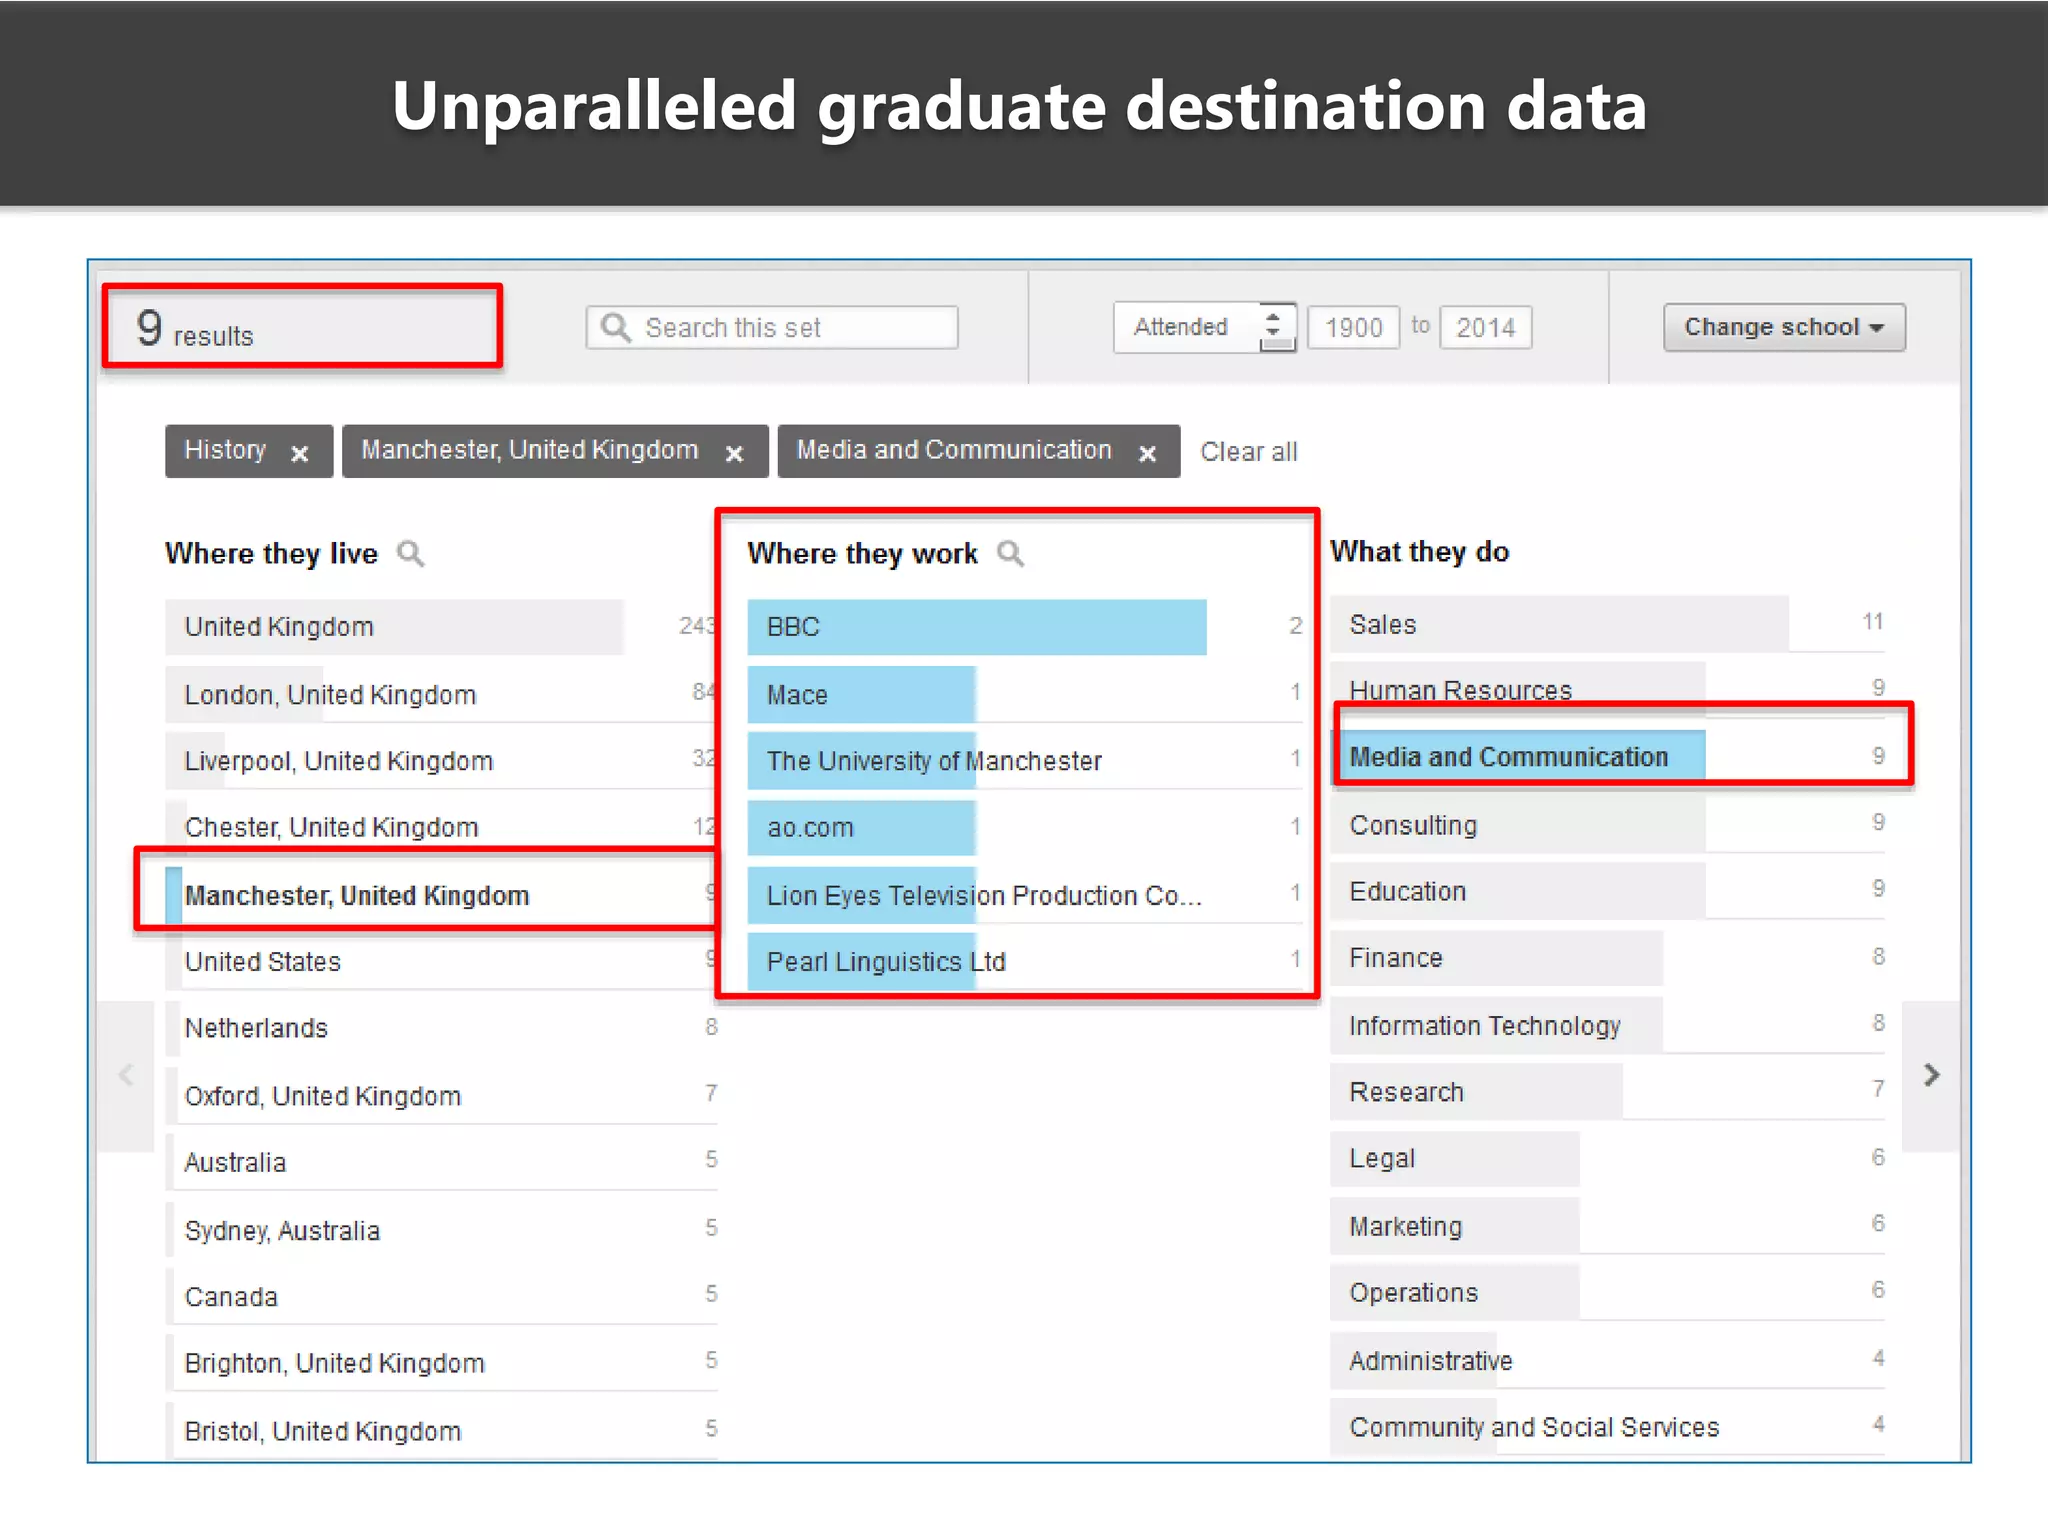
Task: Select Sales in What they do
Action: click(1607, 624)
